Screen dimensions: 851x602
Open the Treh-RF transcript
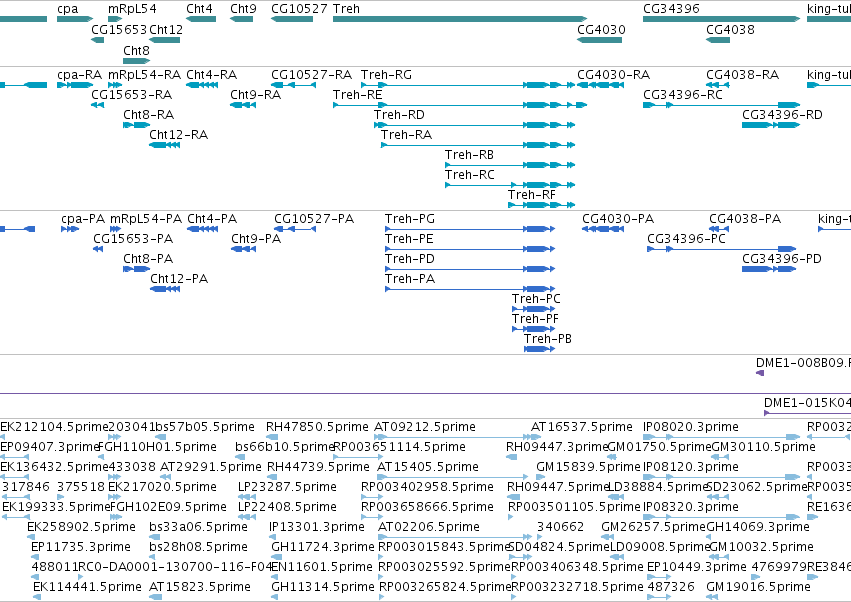click(x=541, y=205)
